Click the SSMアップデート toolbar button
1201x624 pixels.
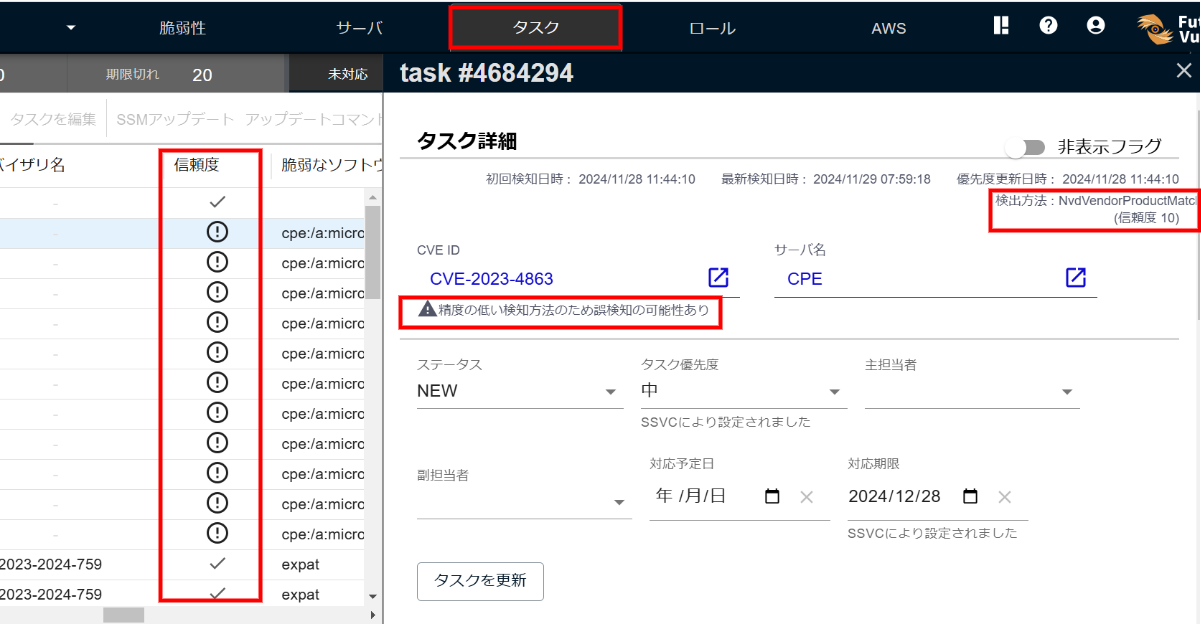[x=175, y=119]
